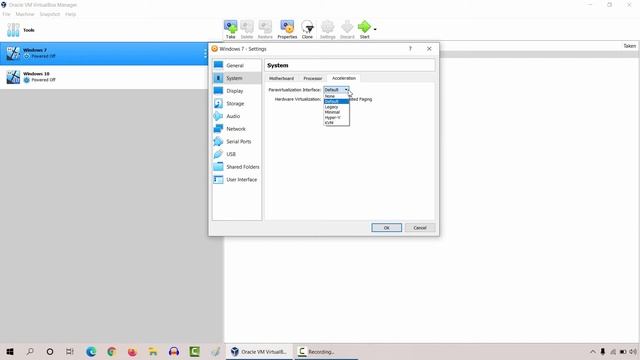
Task: Open the Snapshot menu
Action: click(x=50, y=14)
